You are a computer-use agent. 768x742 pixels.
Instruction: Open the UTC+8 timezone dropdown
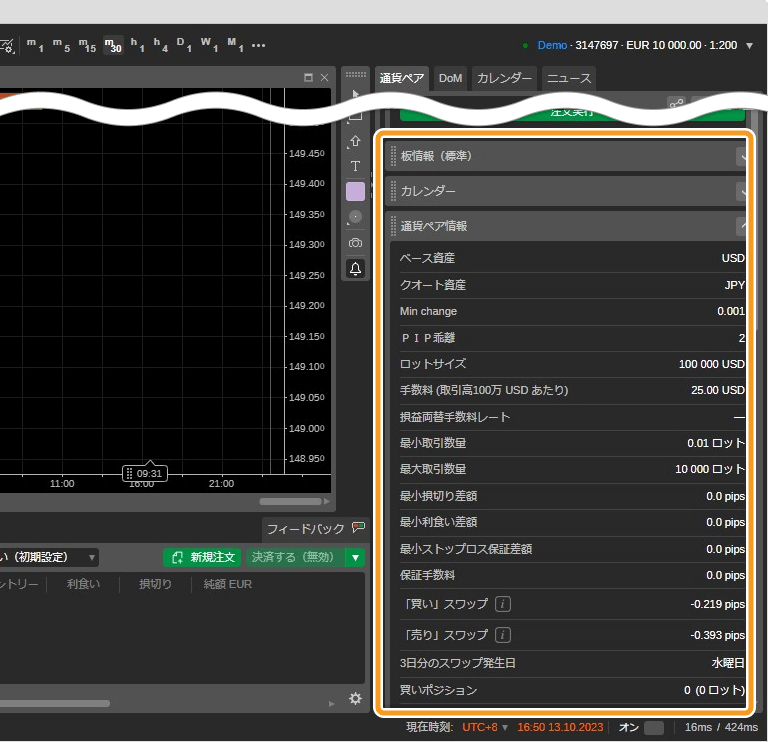(485, 727)
